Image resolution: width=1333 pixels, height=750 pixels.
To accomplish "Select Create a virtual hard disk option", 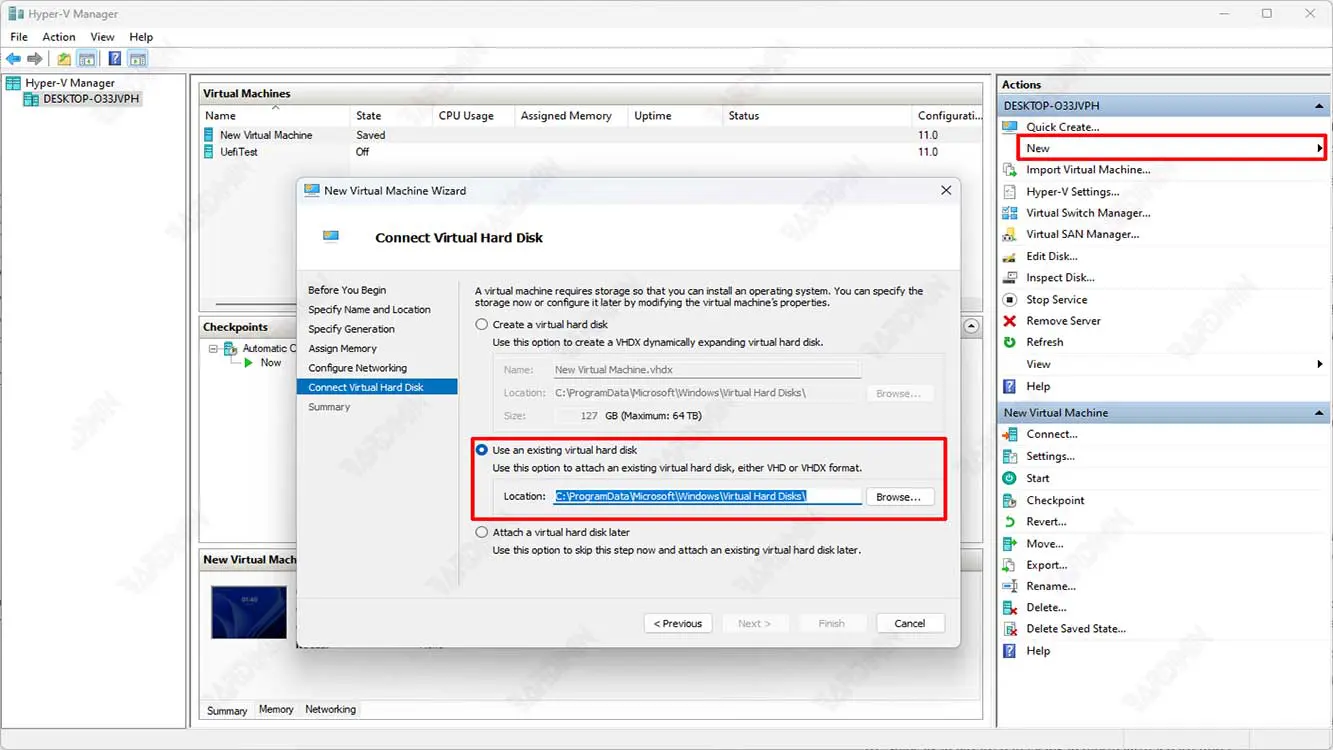I will click(x=482, y=324).
